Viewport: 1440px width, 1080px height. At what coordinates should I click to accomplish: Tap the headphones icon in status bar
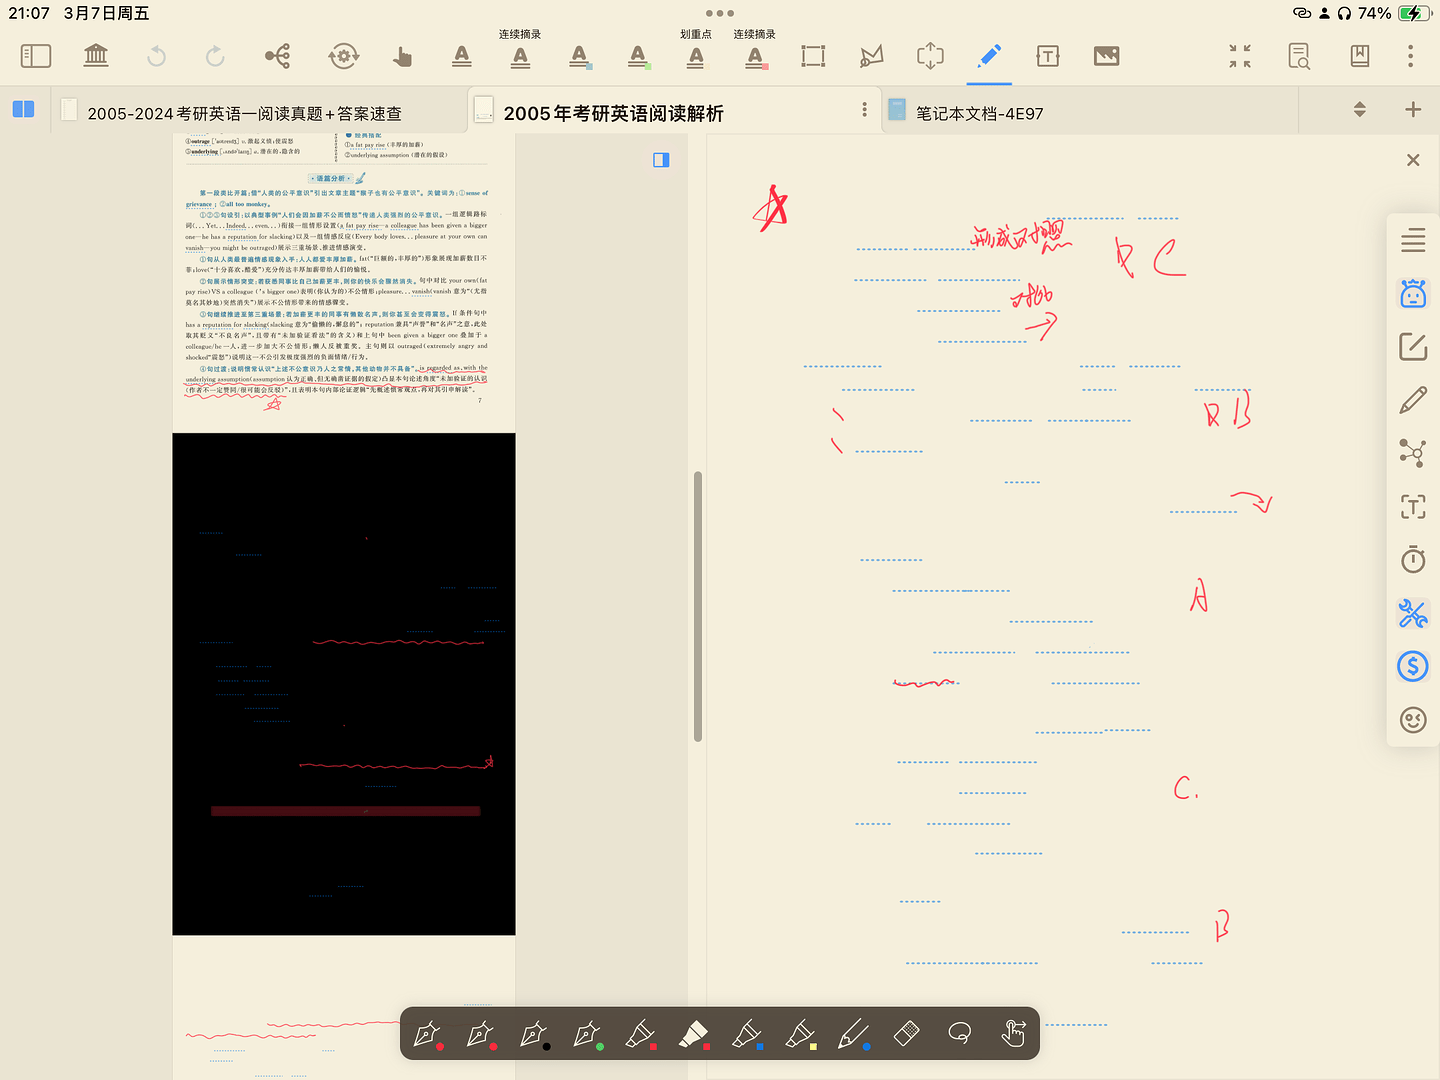point(1344,13)
